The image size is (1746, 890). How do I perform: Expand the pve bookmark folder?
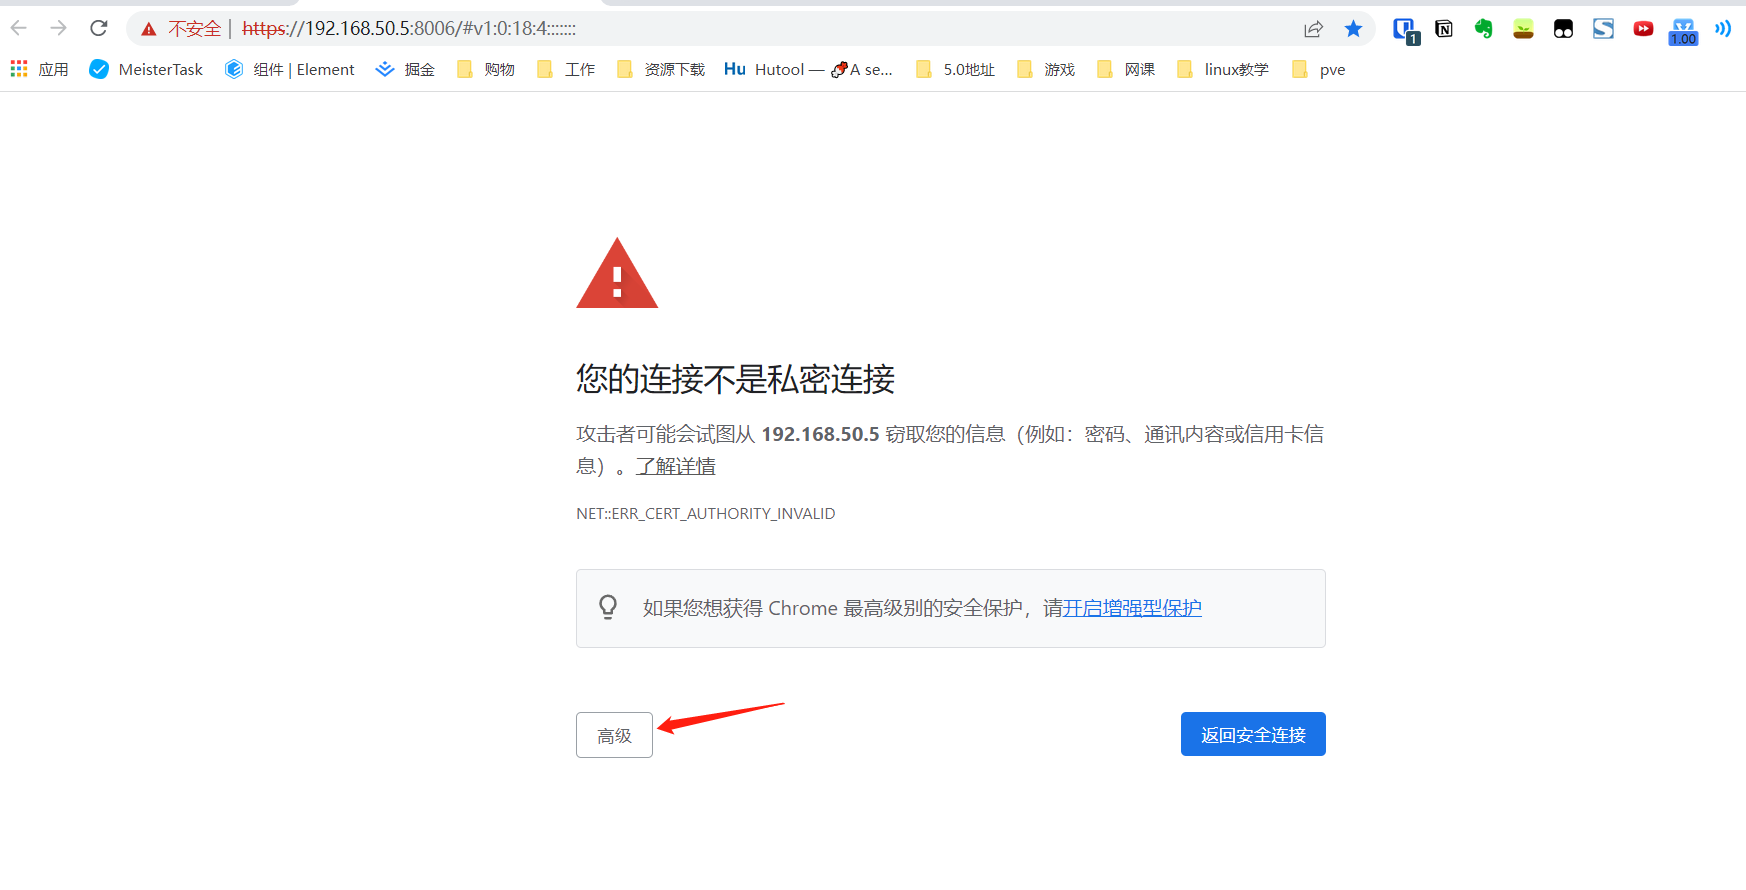[1319, 69]
